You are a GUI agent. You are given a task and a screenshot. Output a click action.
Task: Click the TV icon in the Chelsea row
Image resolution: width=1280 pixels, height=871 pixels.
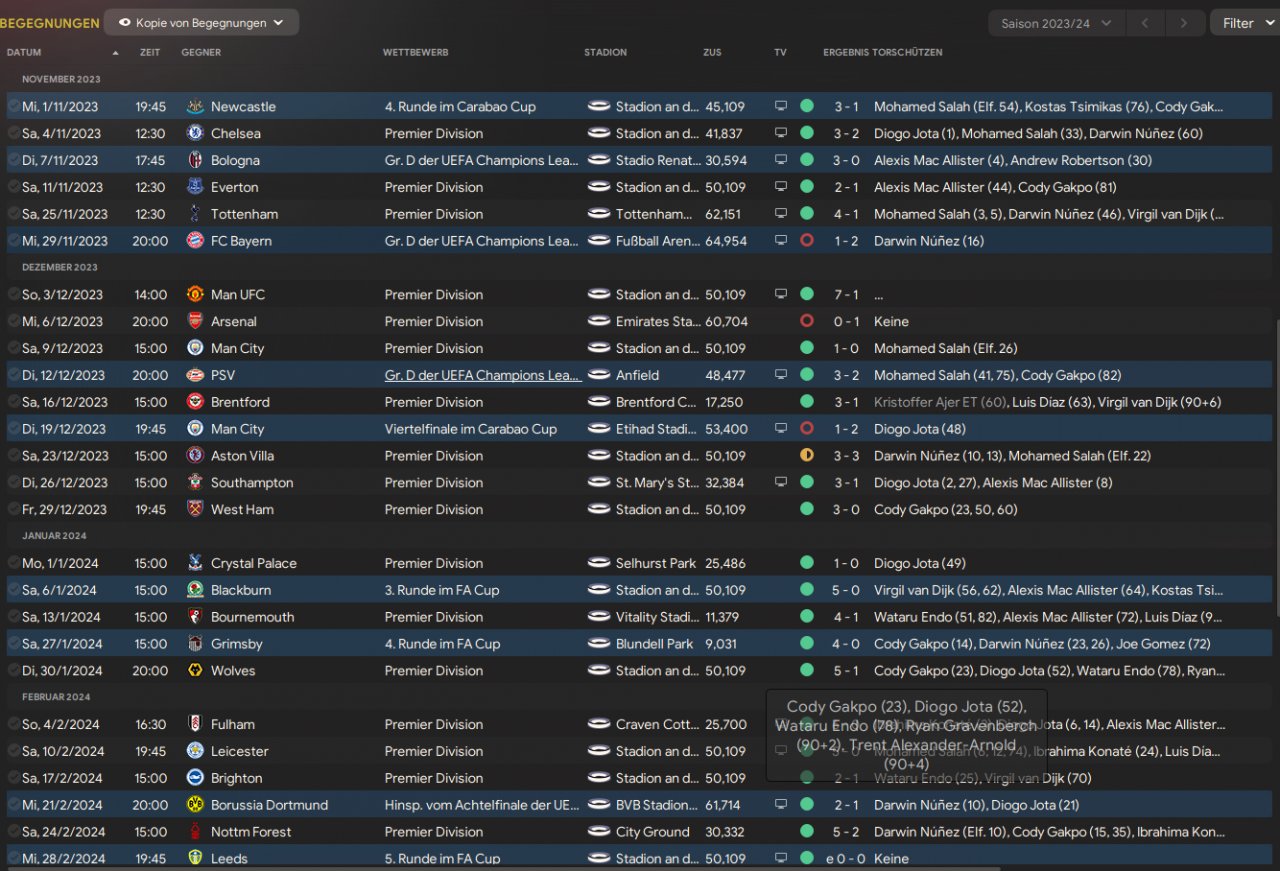[781, 134]
